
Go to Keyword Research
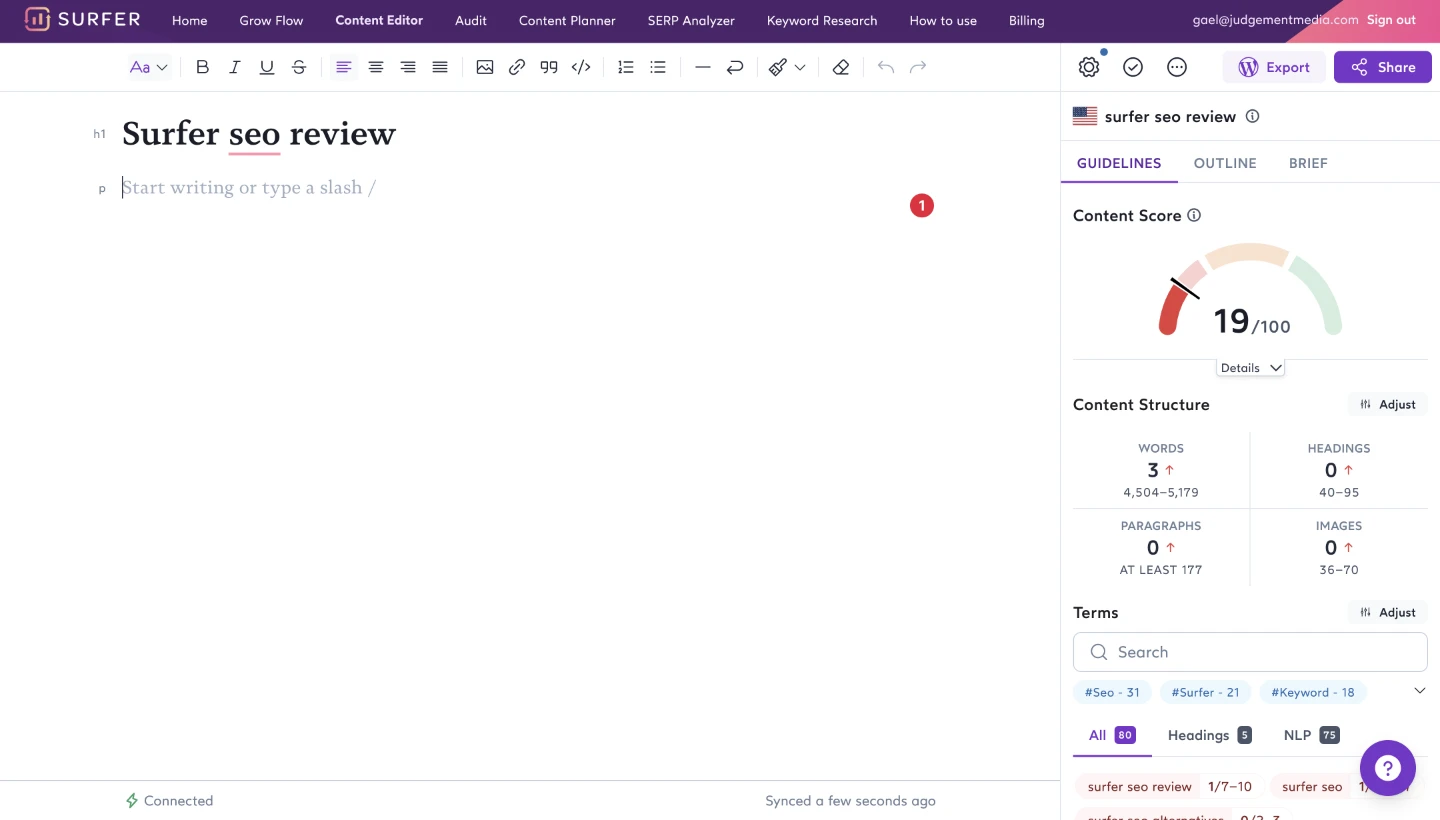click(x=822, y=20)
